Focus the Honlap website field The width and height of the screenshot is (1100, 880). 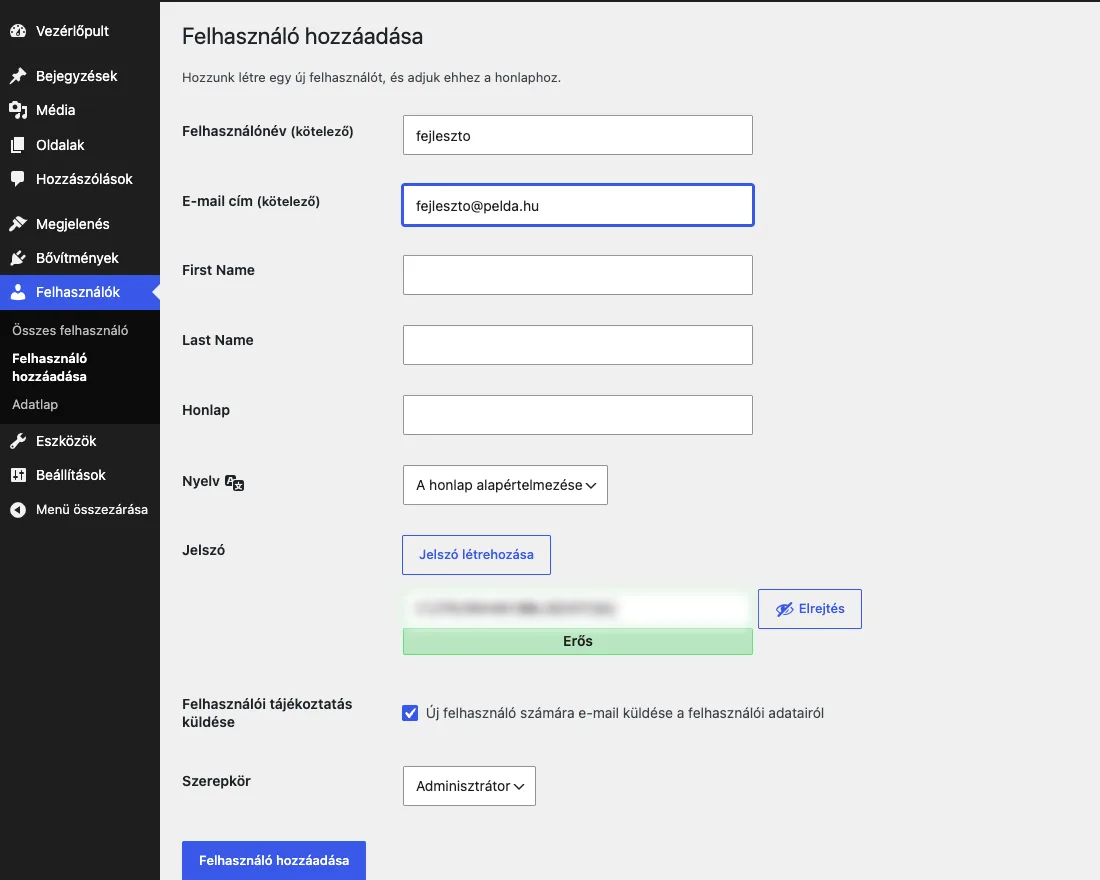[x=578, y=415]
